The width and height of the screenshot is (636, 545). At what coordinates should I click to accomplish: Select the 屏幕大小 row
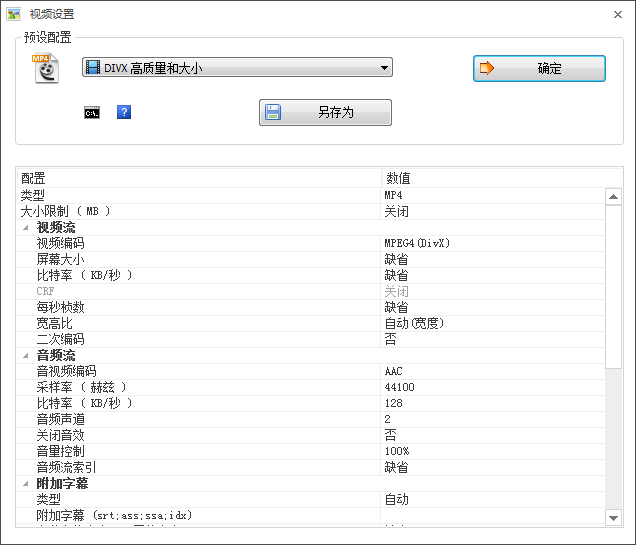pos(311,260)
